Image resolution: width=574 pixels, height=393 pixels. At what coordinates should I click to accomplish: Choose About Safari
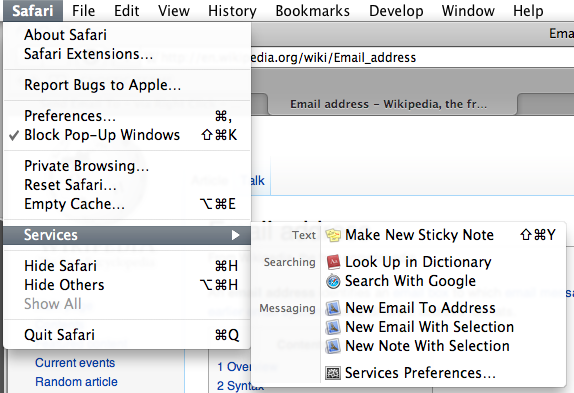click(x=127, y=35)
